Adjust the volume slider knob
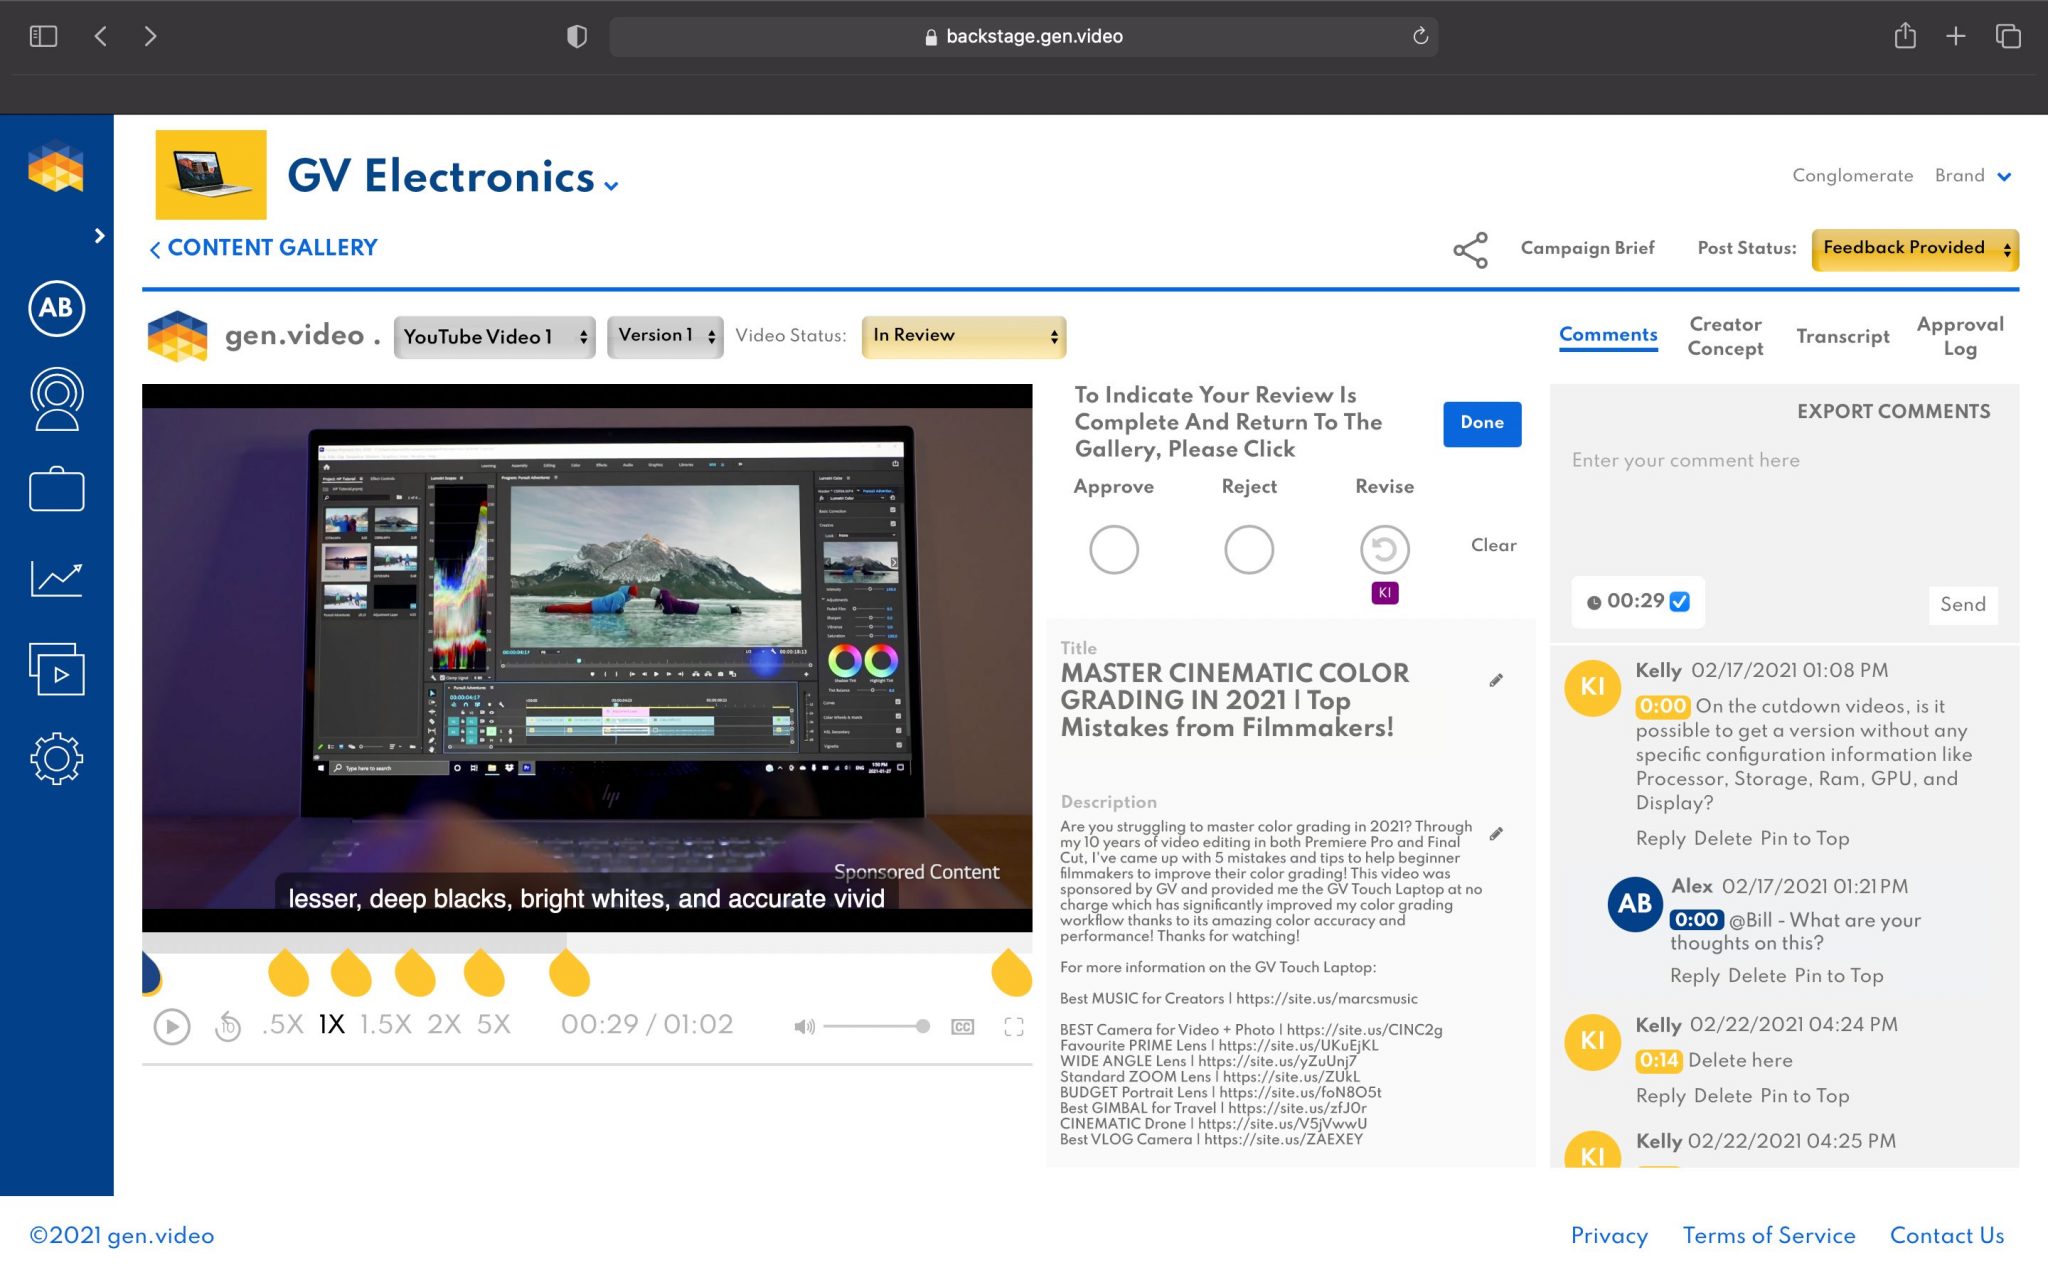 922,1026
